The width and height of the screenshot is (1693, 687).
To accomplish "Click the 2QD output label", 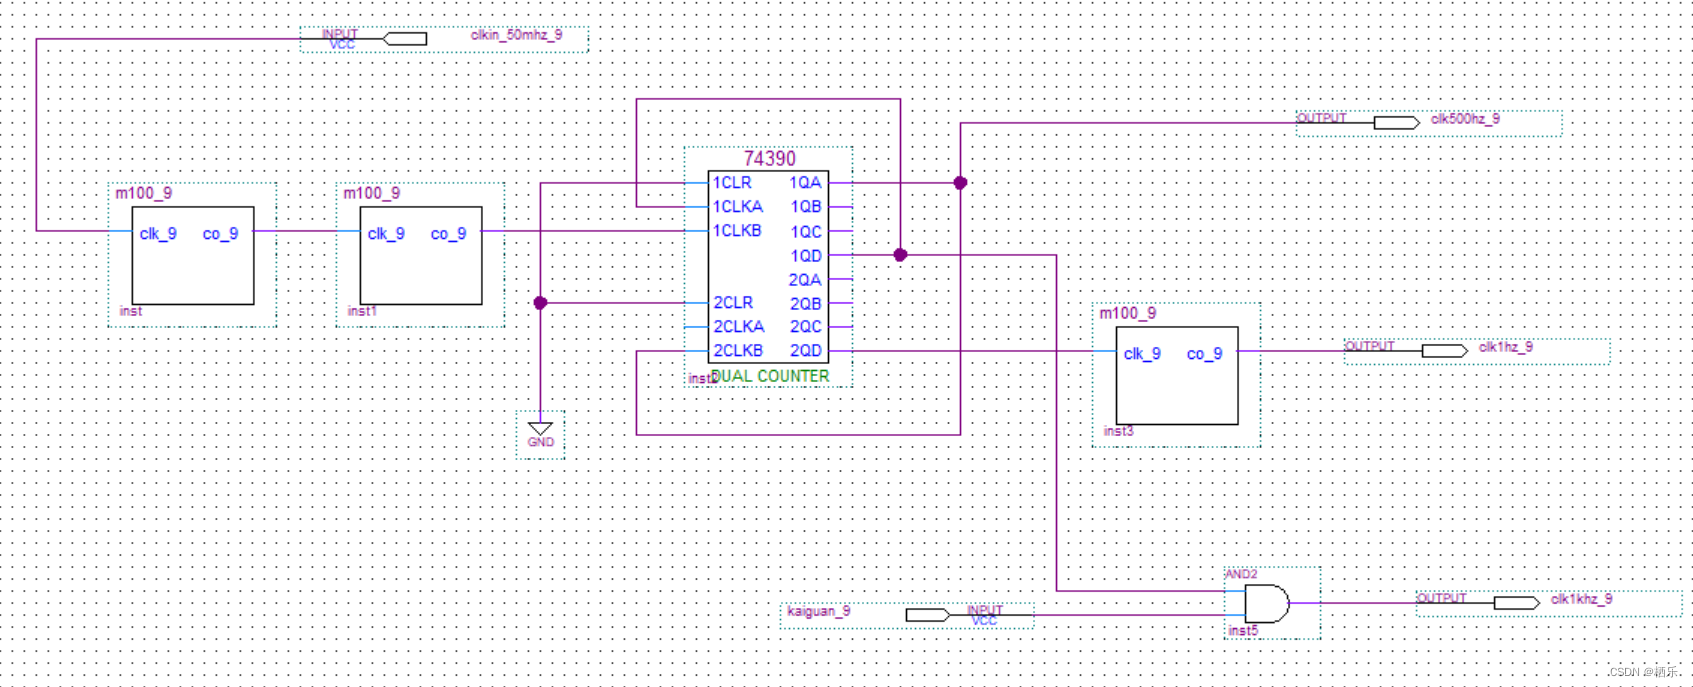I will 806,351.
